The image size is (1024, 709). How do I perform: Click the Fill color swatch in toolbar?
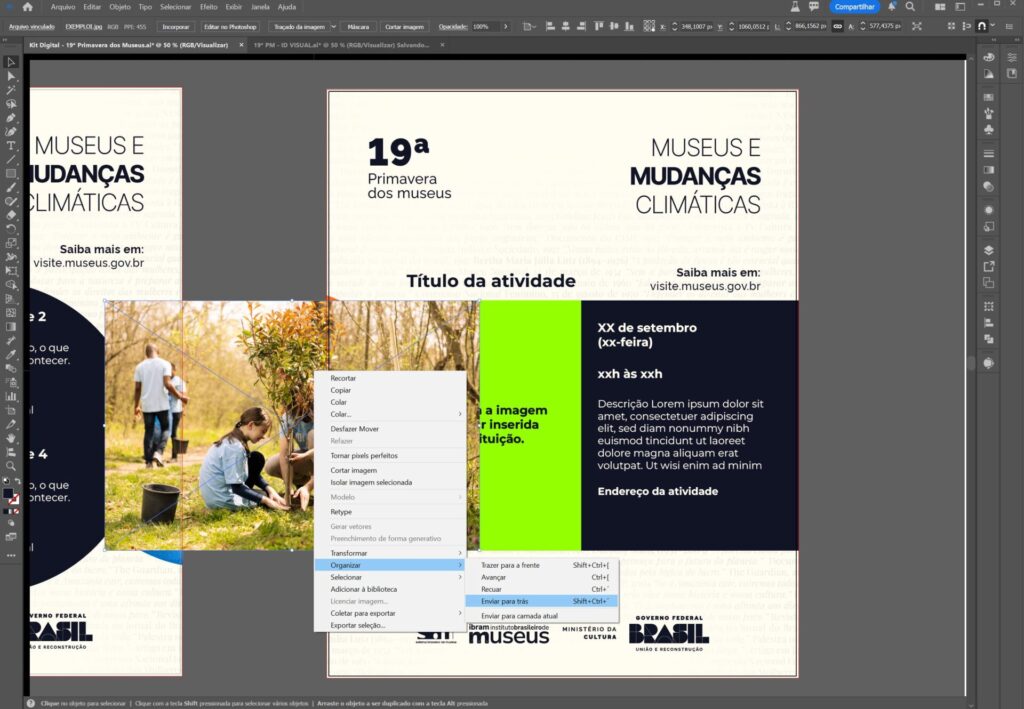(x=9, y=494)
